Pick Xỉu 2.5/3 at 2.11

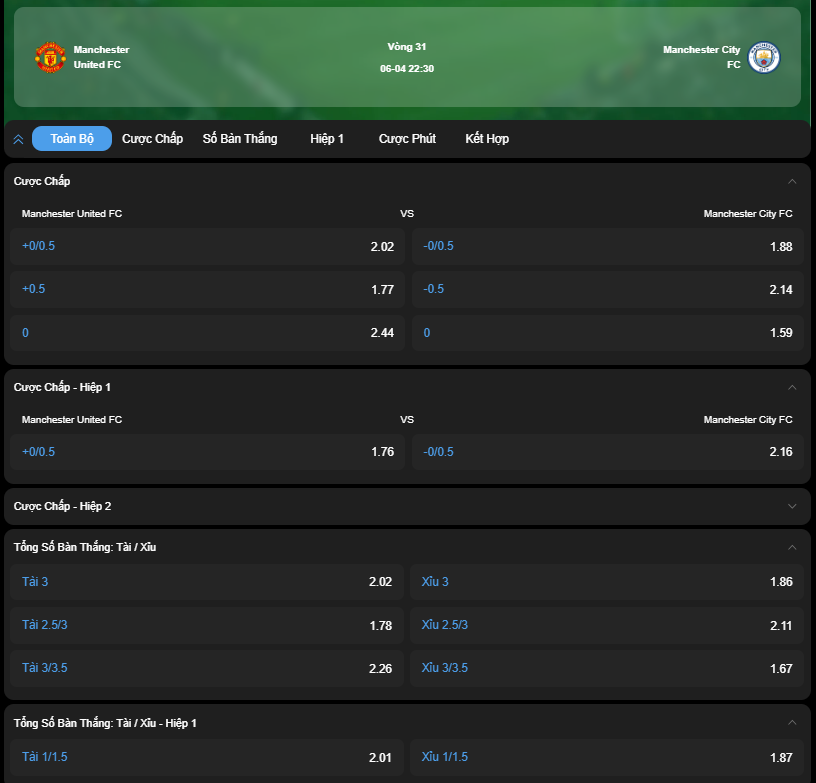click(x=607, y=625)
